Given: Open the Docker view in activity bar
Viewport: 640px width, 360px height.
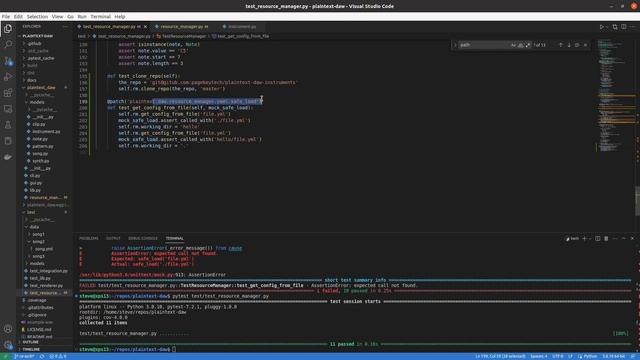Looking at the screenshot, I should [x=8, y=157].
